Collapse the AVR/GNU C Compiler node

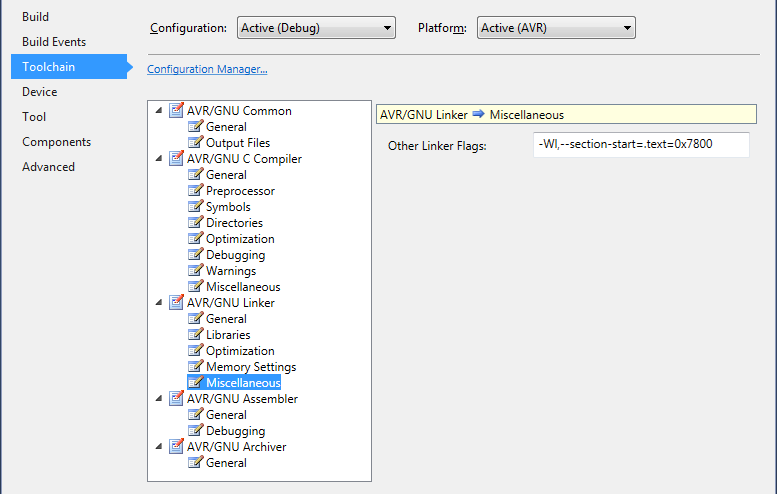(x=160, y=159)
